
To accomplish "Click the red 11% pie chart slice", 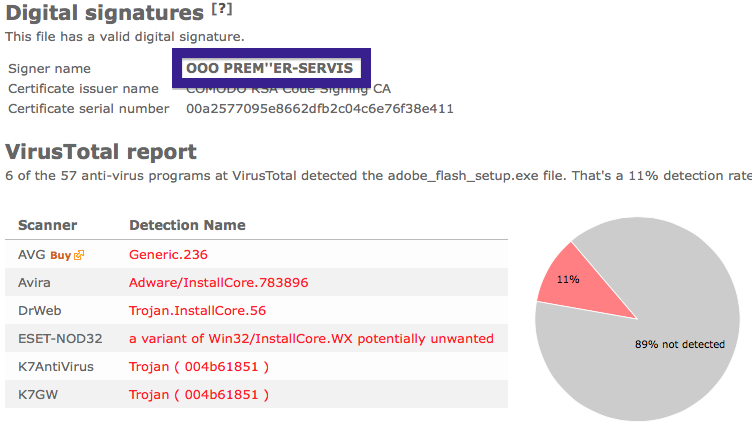I will coord(578,283).
